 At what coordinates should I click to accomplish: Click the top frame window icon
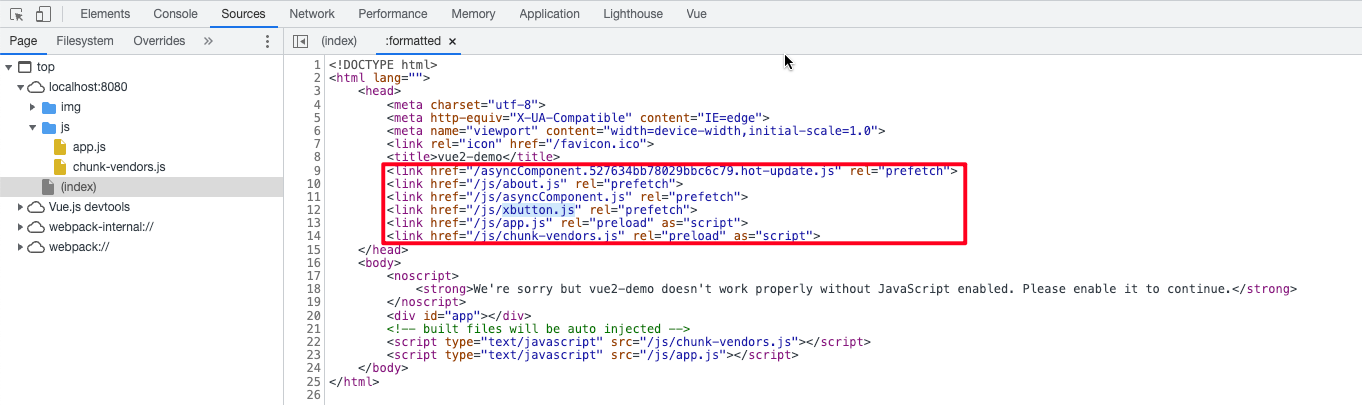(25, 67)
